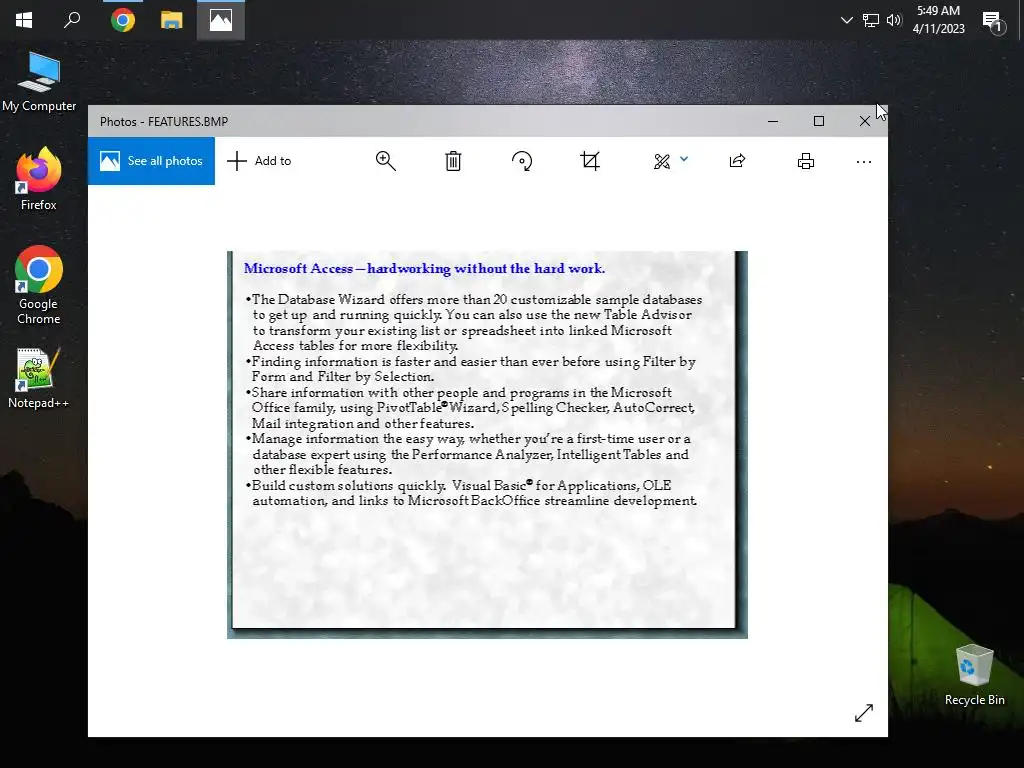Select the Notepad++ desktop shortcut
1024x768 pixels.
tap(39, 379)
